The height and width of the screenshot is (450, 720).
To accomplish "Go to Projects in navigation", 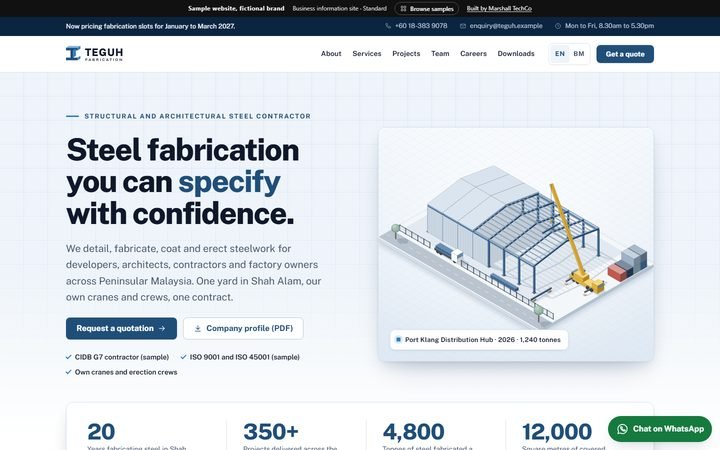I will [406, 54].
